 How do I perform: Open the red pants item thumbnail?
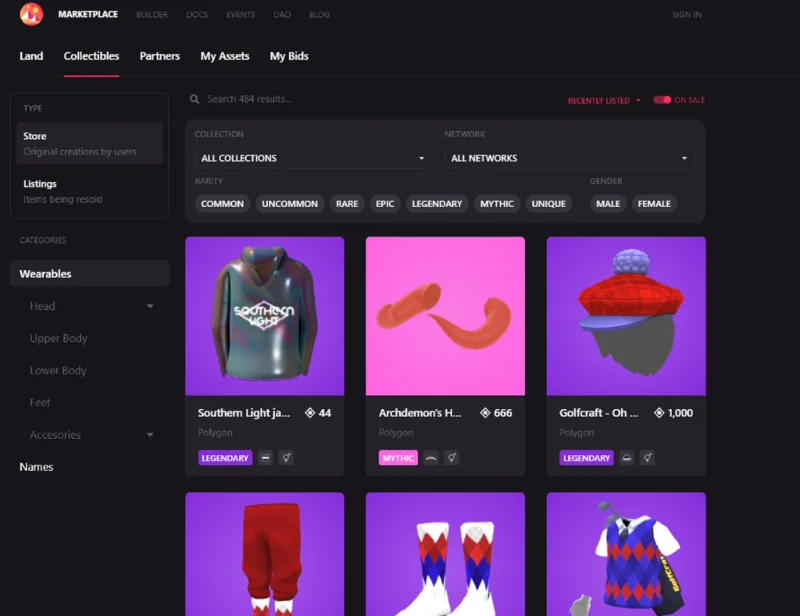pos(265,554)
